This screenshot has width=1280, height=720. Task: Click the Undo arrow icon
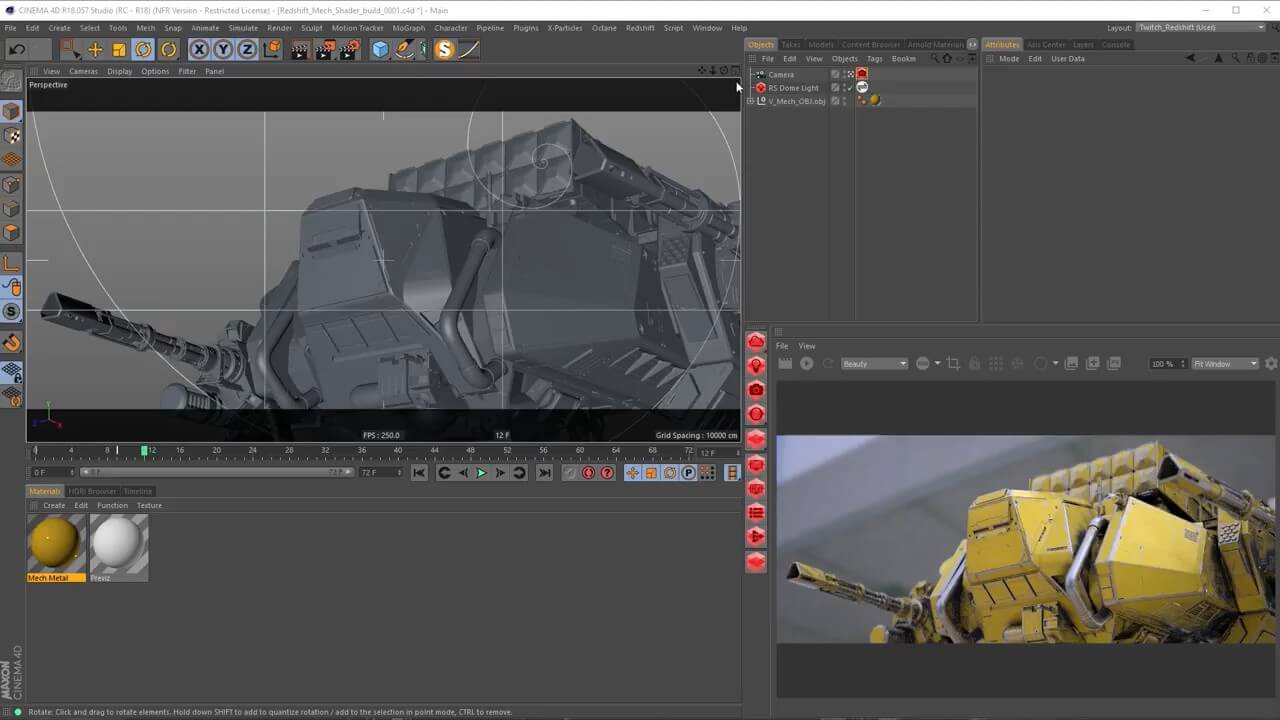coord(17,49)
